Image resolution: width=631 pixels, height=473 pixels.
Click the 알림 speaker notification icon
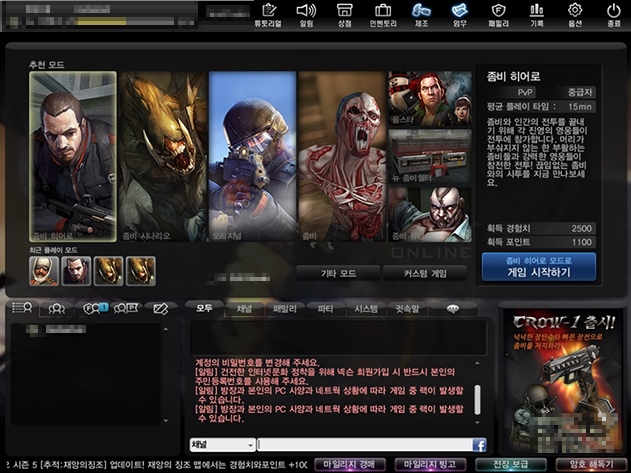coord(306,15)
